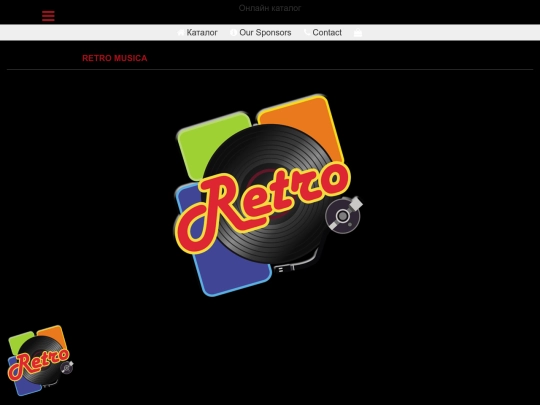The image size is (540, 405).
Task: Click the phone icon beside Contact
Action: [307, 32]
